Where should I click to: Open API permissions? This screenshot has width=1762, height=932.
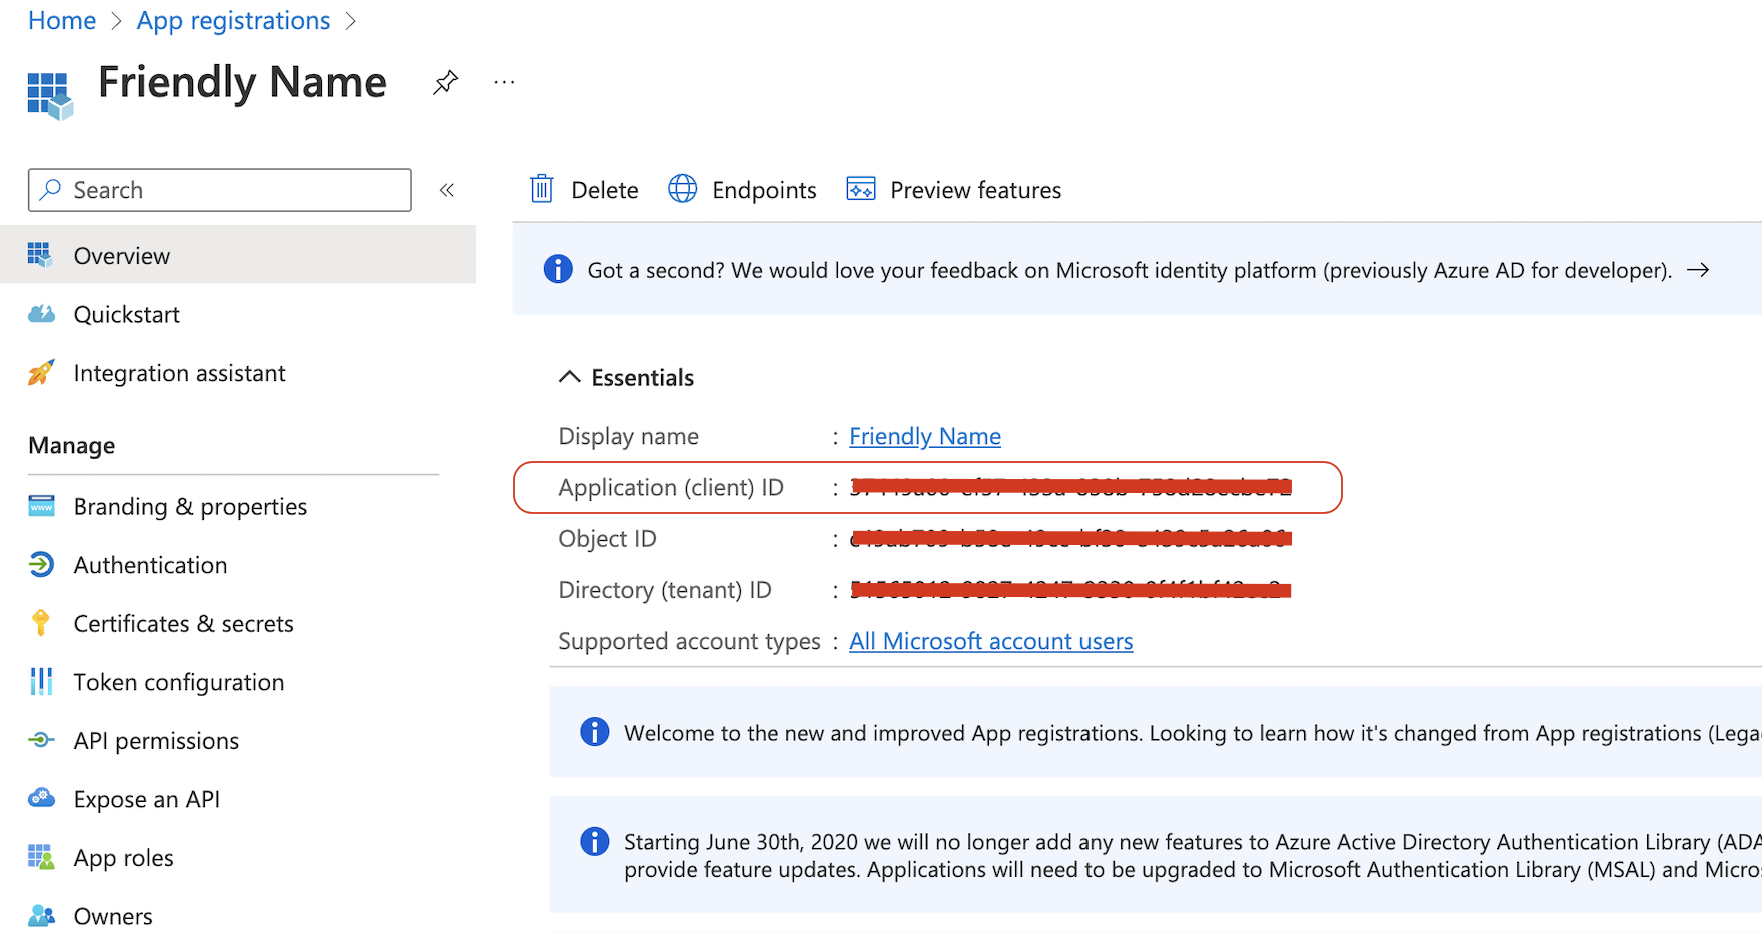[x=157, y=740]
